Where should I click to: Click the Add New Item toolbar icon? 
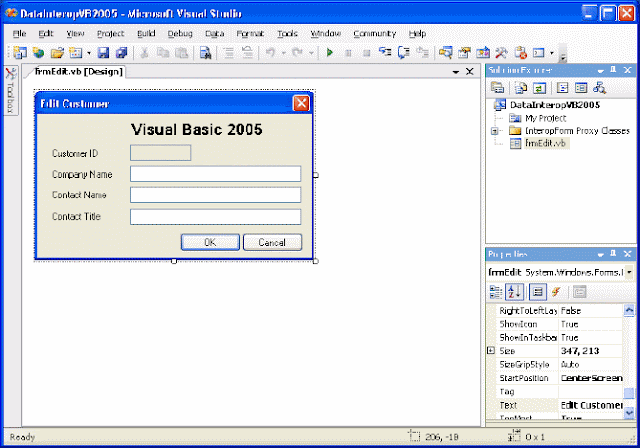(x=76, y=53)
